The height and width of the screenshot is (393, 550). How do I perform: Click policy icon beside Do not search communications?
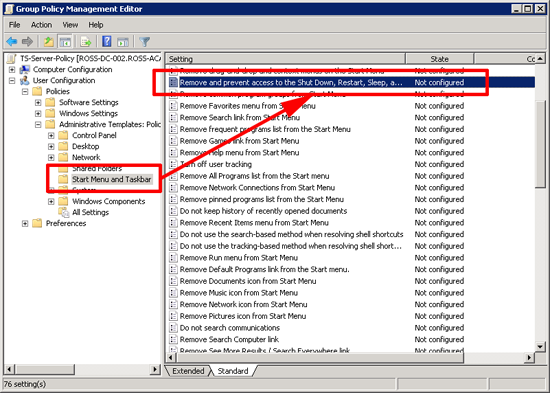173,328
